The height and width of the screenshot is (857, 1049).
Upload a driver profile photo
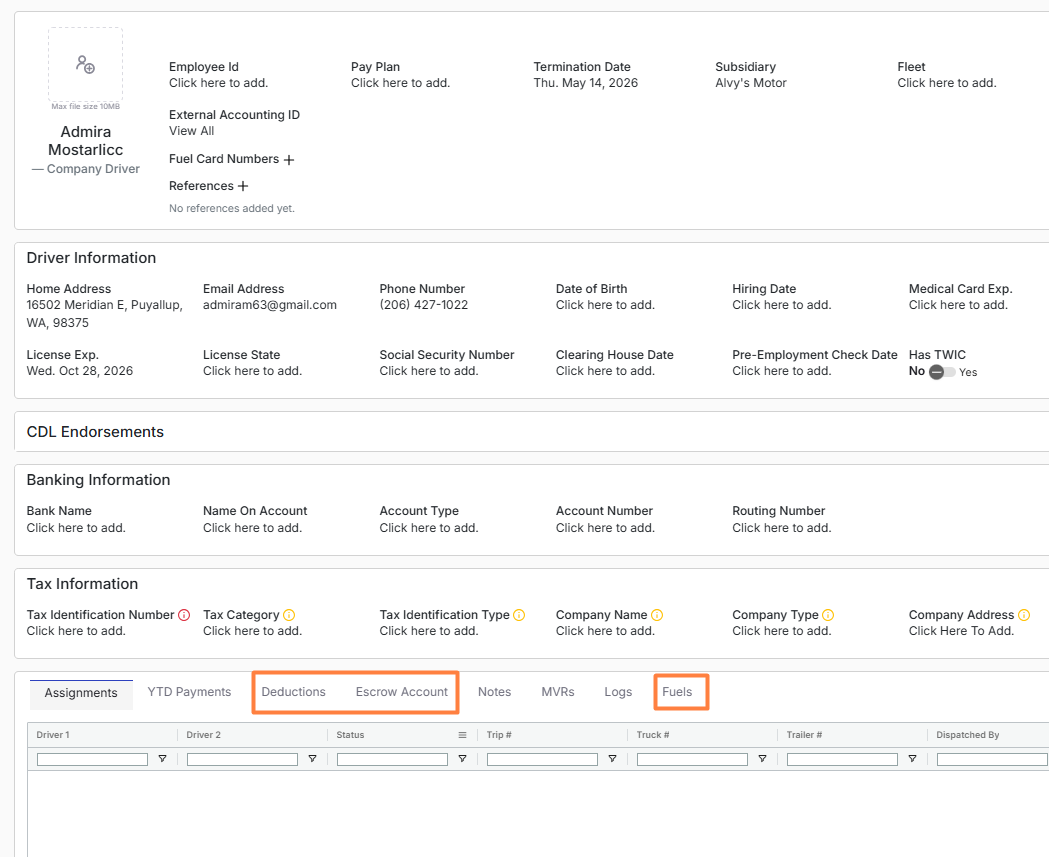pos(85,64)
